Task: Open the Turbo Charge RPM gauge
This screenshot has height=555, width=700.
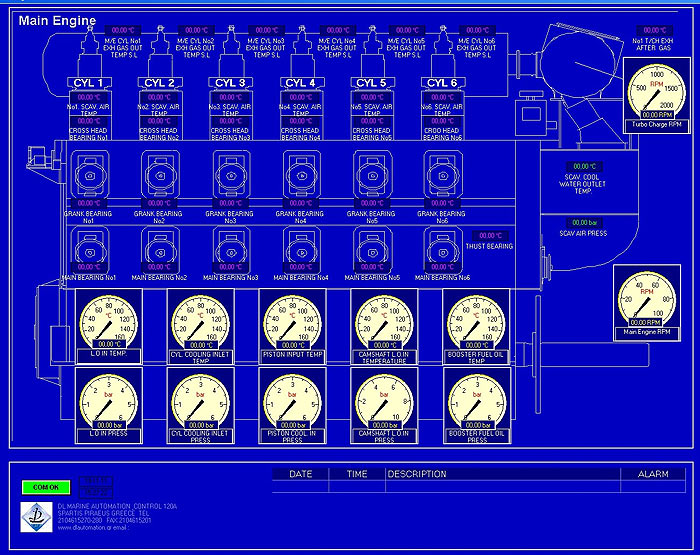Action: [x=656, y=94]
